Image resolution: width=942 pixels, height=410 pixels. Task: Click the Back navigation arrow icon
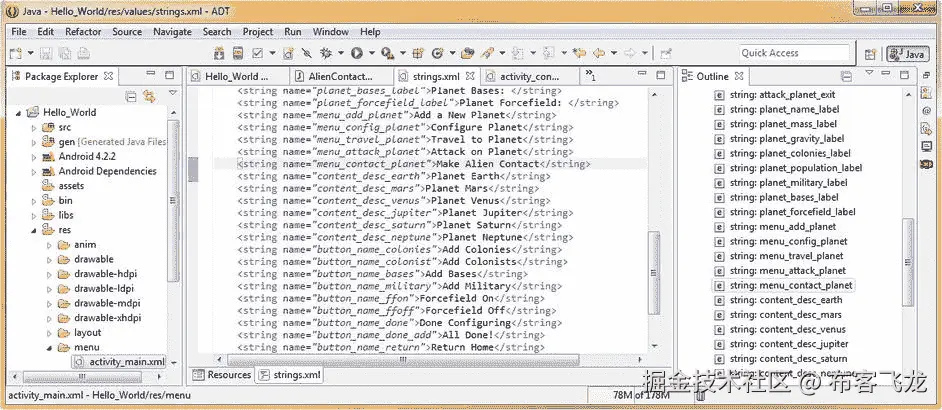[x=598, y=54]
